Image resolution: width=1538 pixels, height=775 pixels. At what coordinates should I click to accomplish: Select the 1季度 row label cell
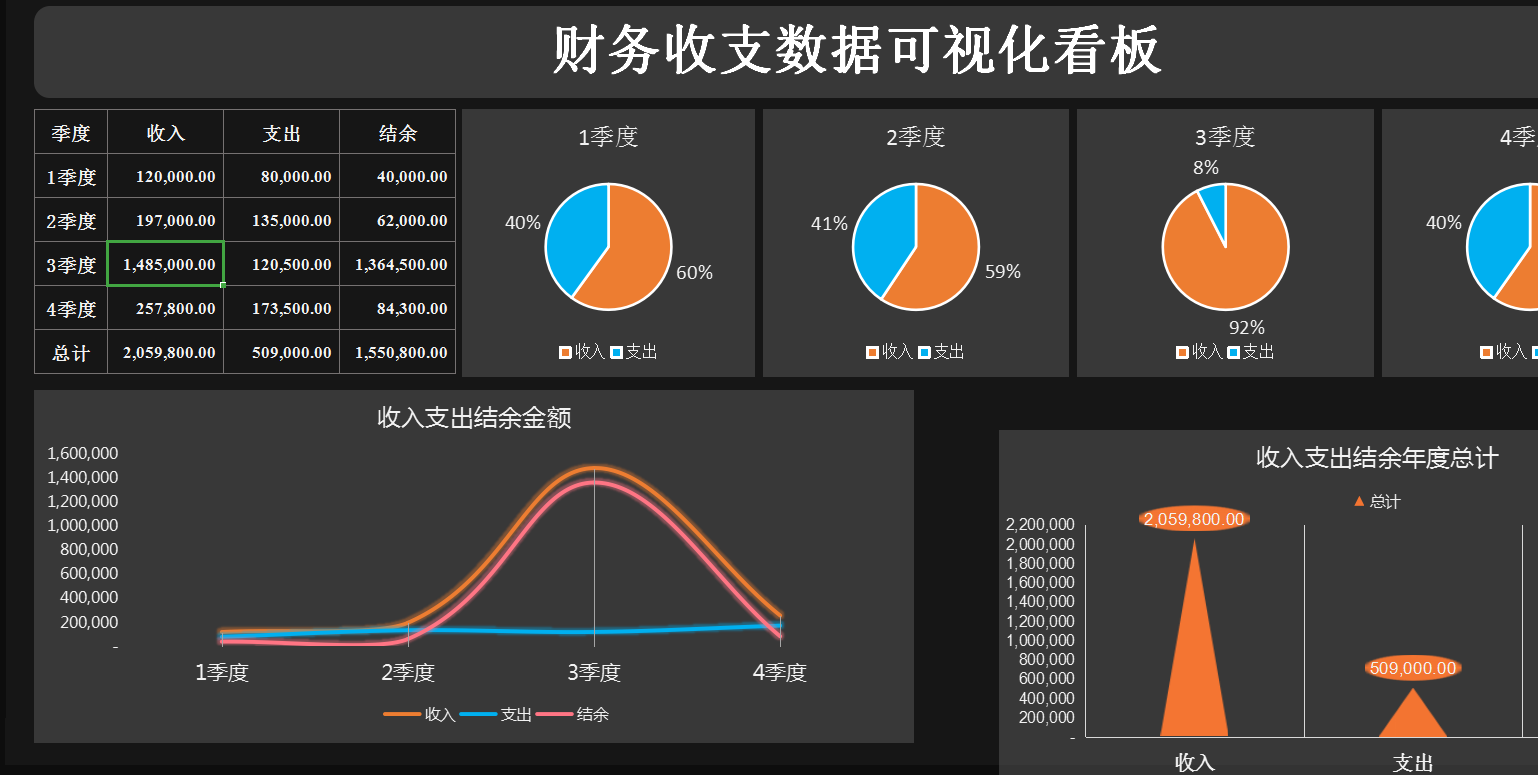(71, 176)
